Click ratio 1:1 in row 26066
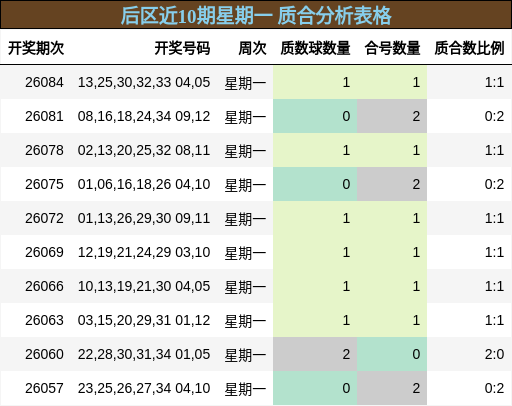Viewport: 512px width, 406px height. coord(494,286)
